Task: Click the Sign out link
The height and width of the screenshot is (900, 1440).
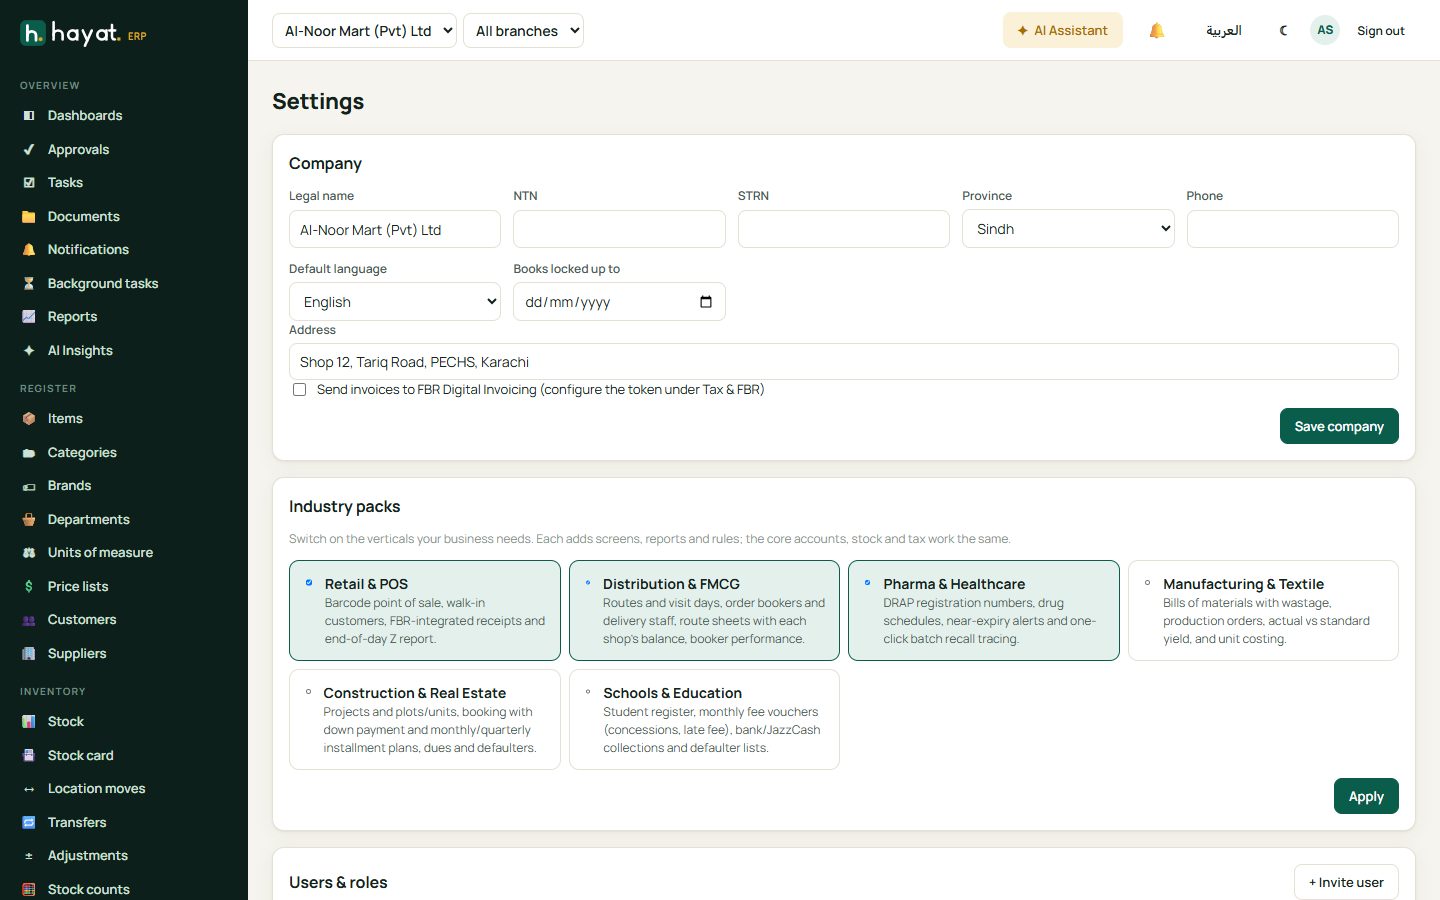Action: tap(1381, 31)
